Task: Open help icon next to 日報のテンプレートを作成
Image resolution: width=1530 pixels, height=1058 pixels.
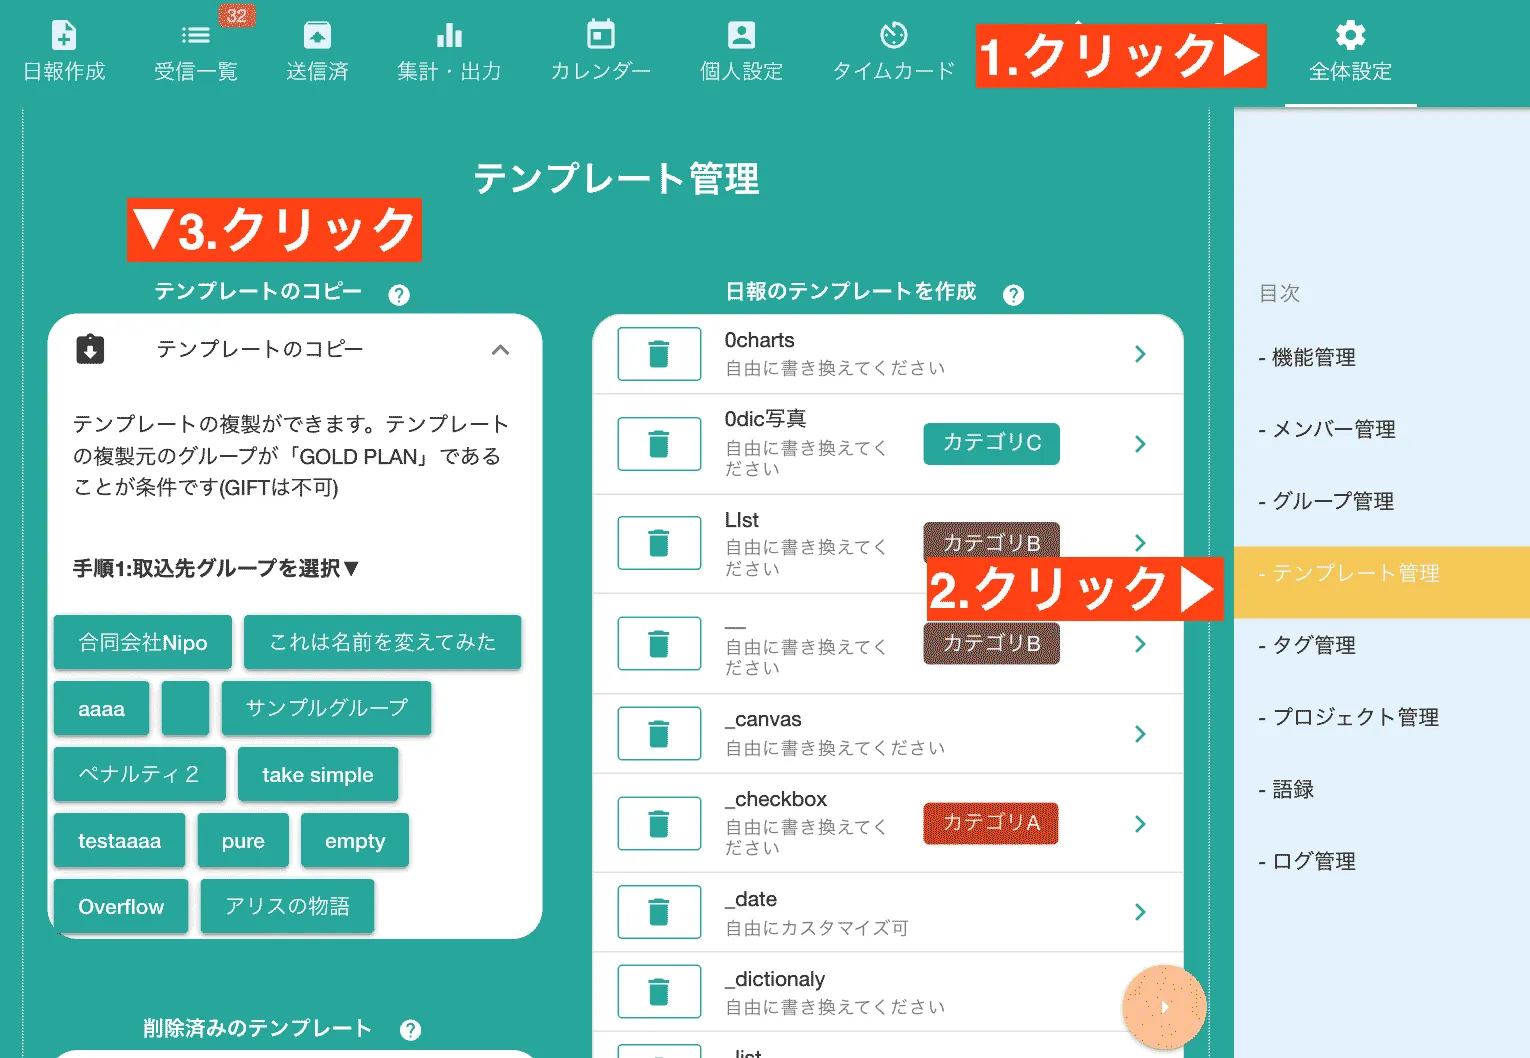Action: (1013, 294)
